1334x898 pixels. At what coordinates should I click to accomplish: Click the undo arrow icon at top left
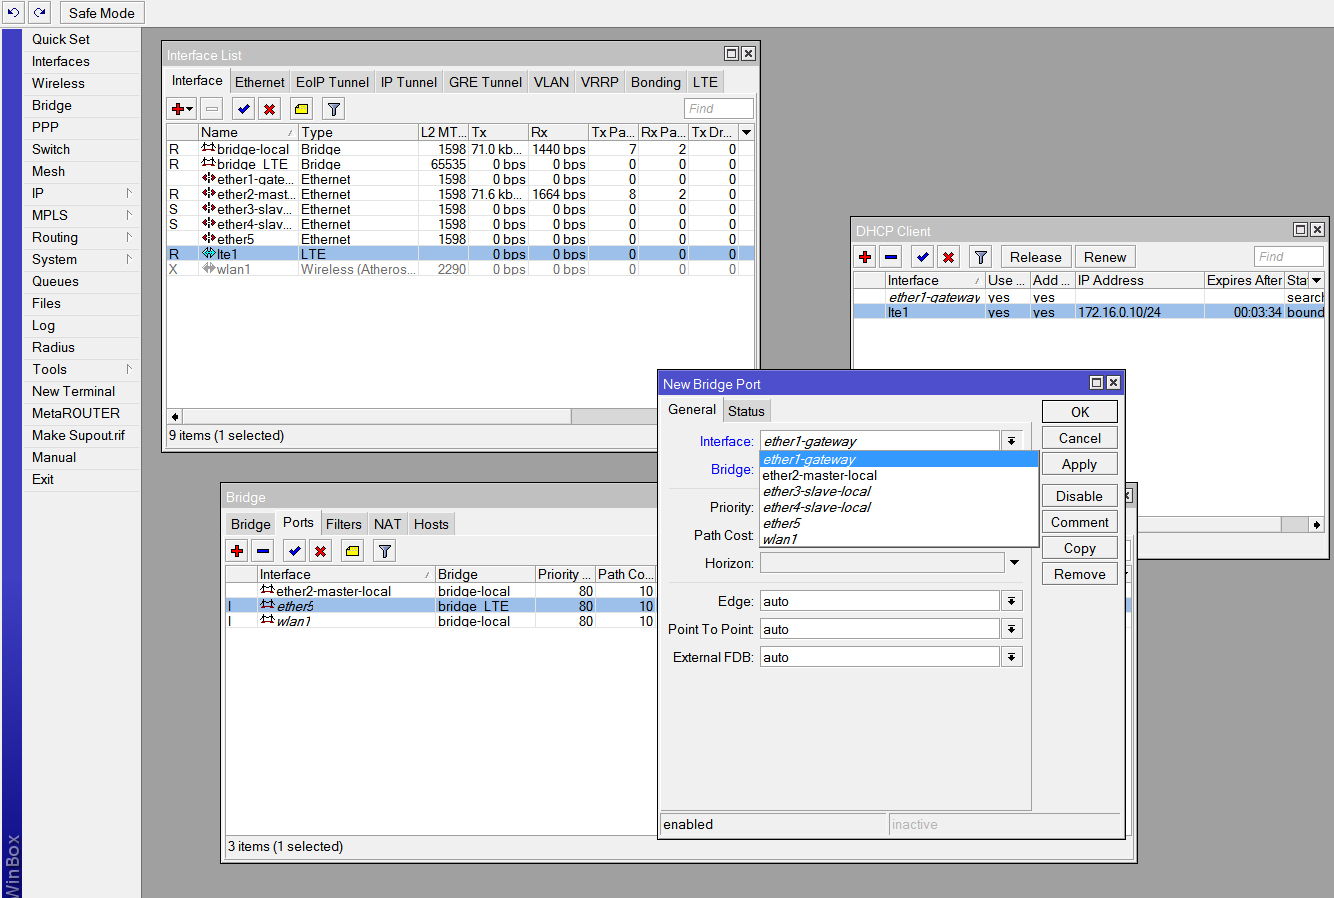click(x=14, y=13)
